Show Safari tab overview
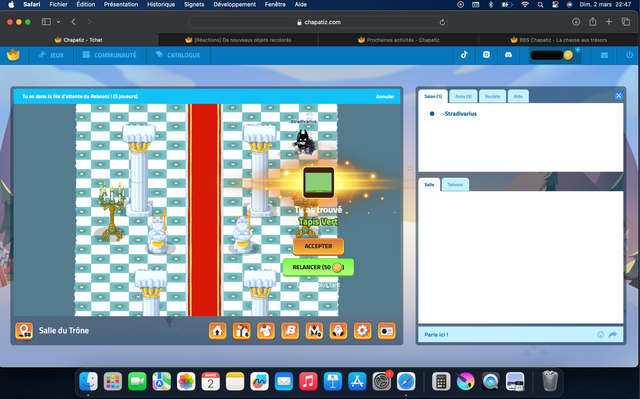 click(x=626, y=22)
